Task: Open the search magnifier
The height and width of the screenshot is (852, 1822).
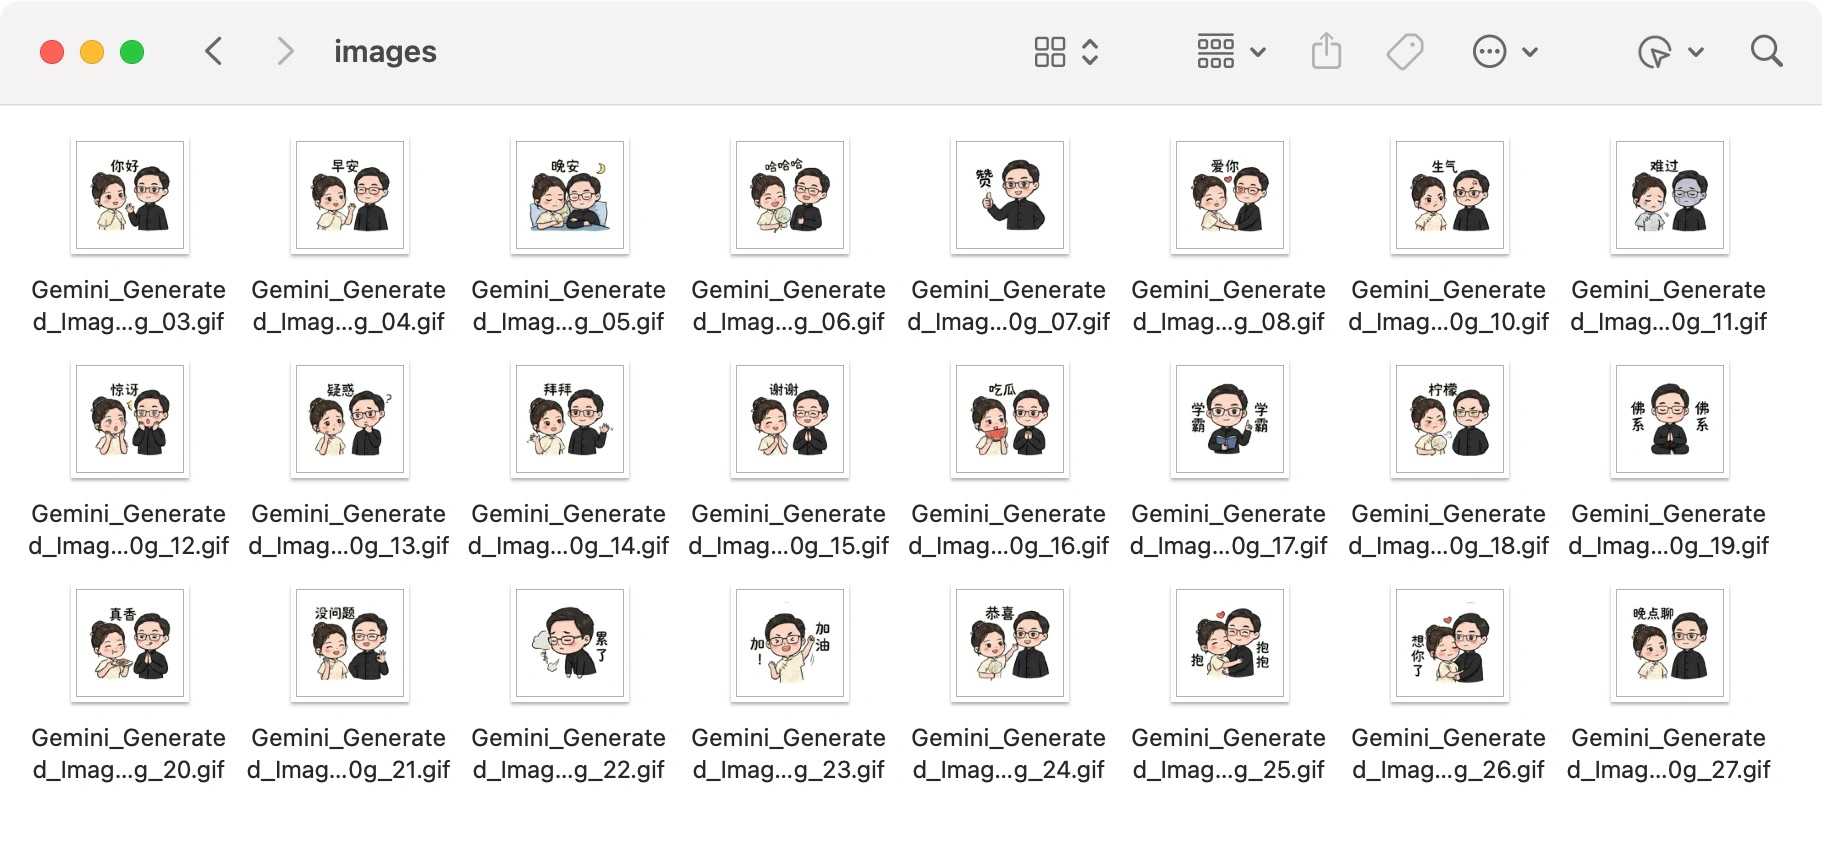Action: pyautogui.click(x=1767, y=51)
